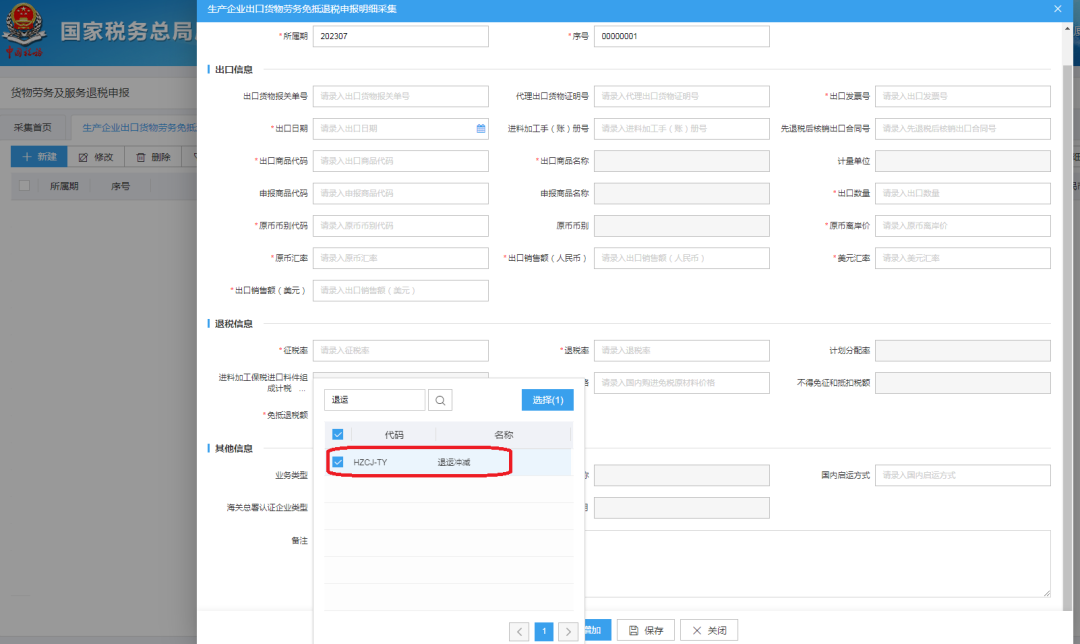The image size is (1080, 644).
Task: Click the 序号 input field
Action: [x=682, y=37]
